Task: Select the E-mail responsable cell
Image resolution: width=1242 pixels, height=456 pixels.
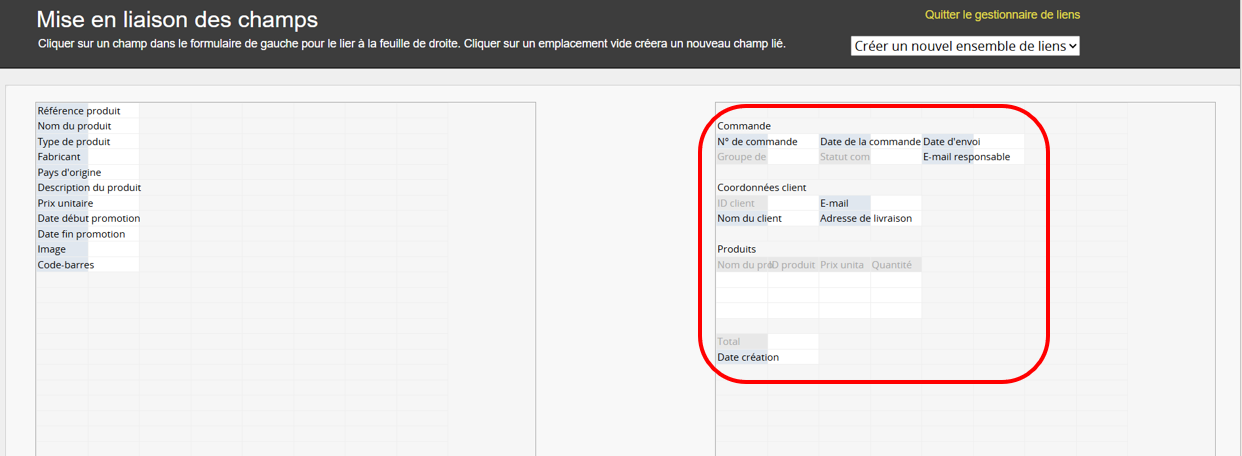Action: pos(966,157)
